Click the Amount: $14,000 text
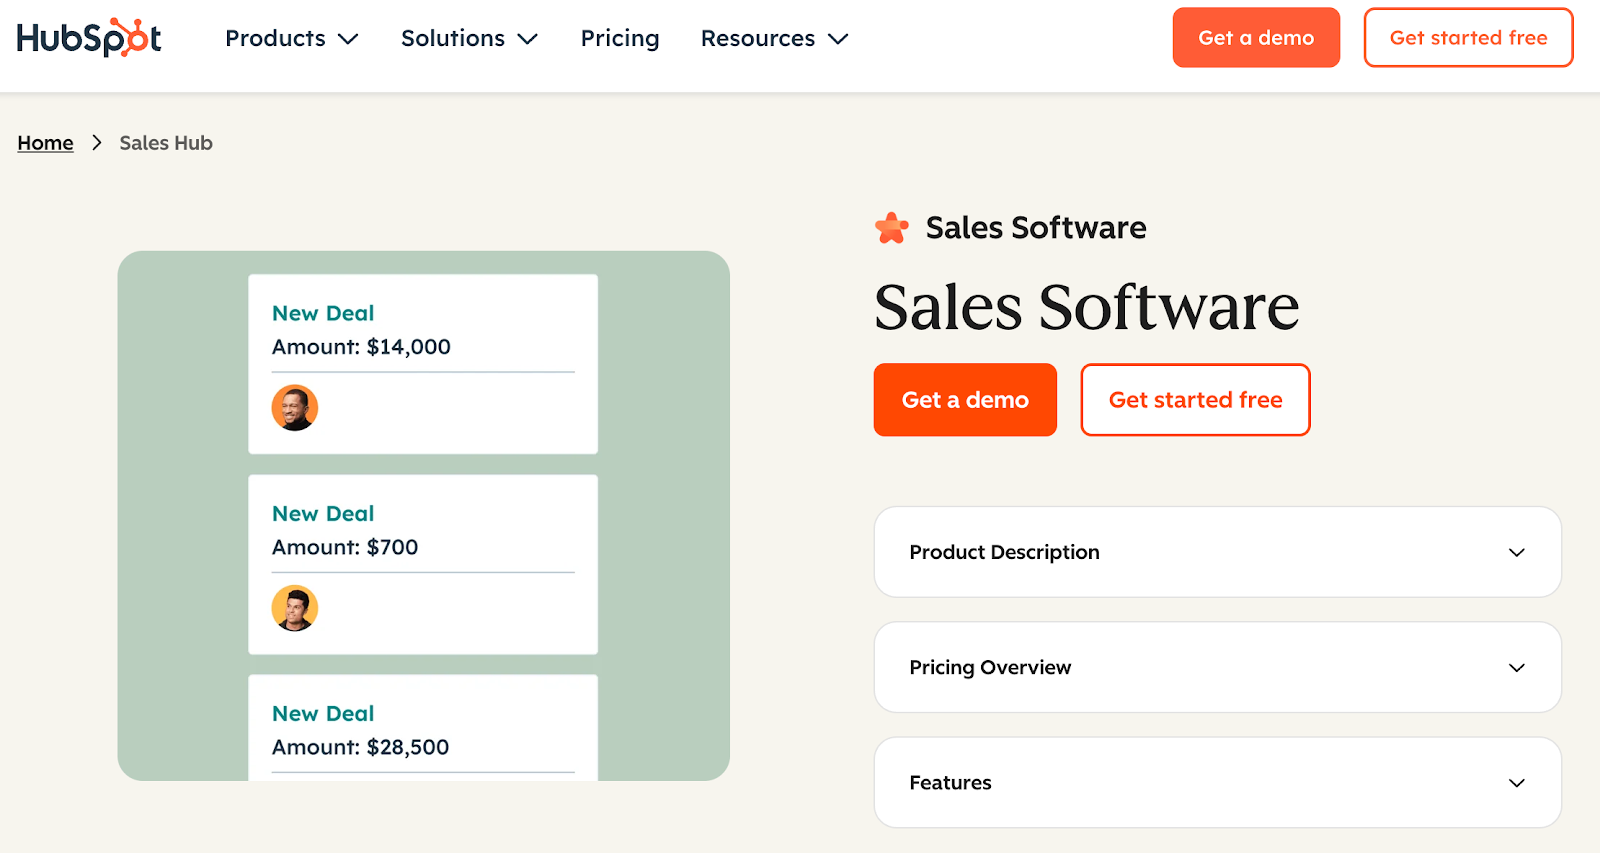Screen dimensions: 1600x853 [x=361, y=347]
